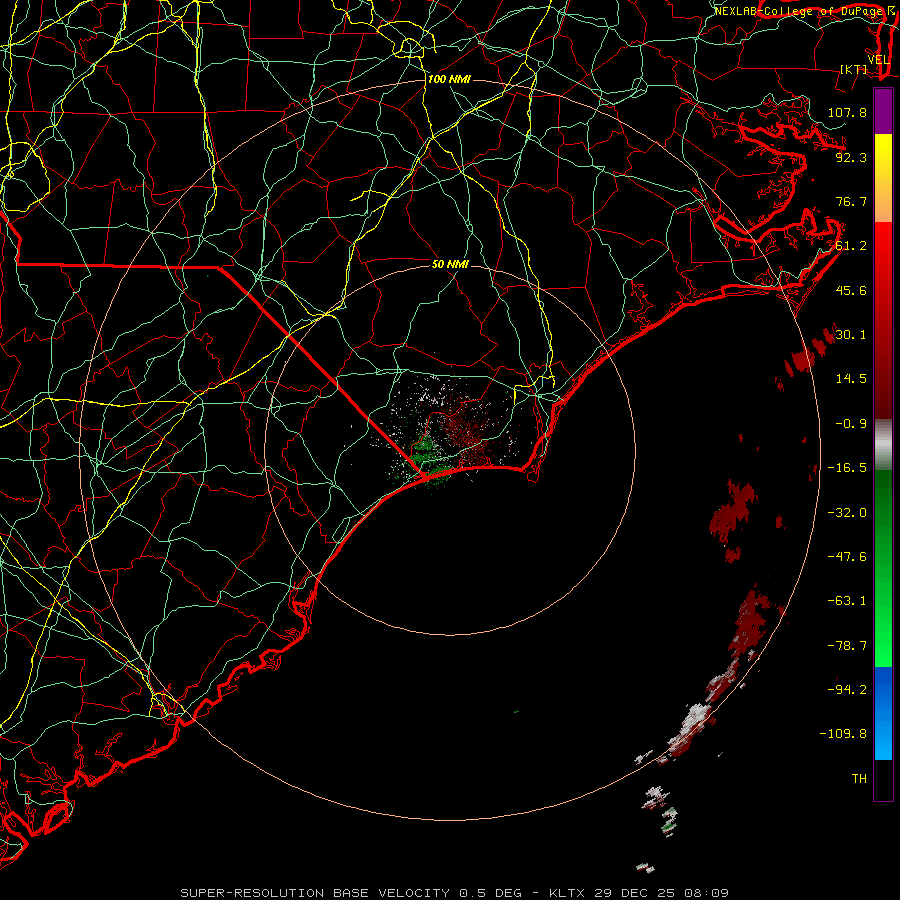Pick the bright green segment near -78.7
Screen dimensions: 900x900
tap(883, 646)
